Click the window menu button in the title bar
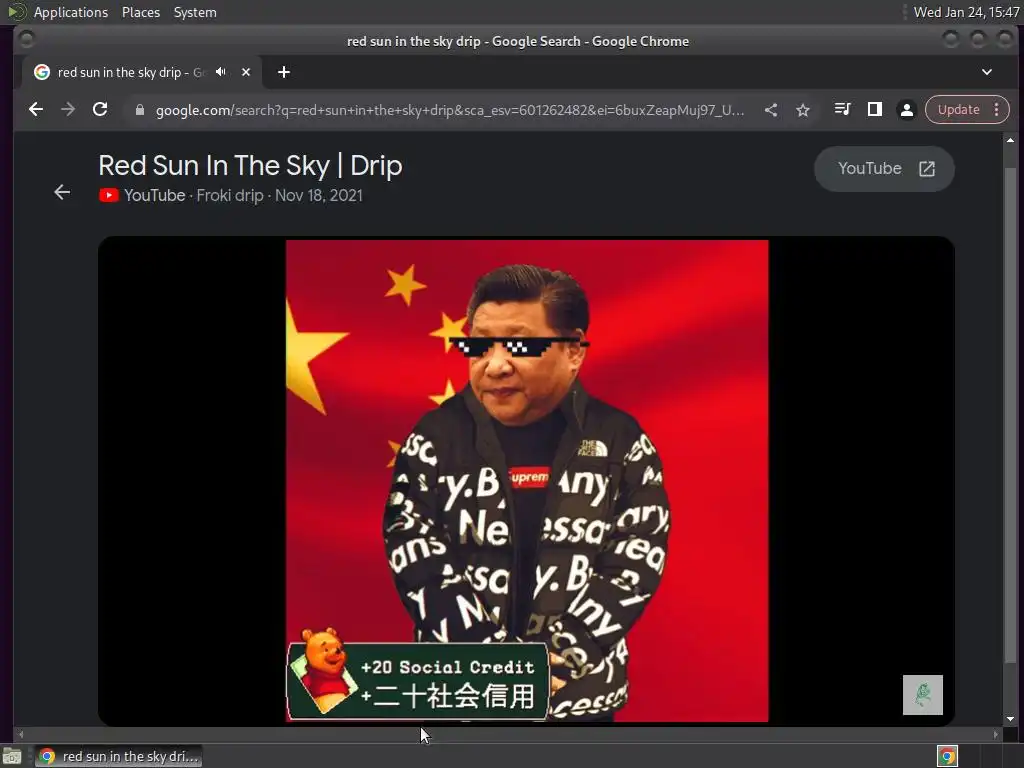Screen dimensions: 1024x768 (x=27, y=40)
